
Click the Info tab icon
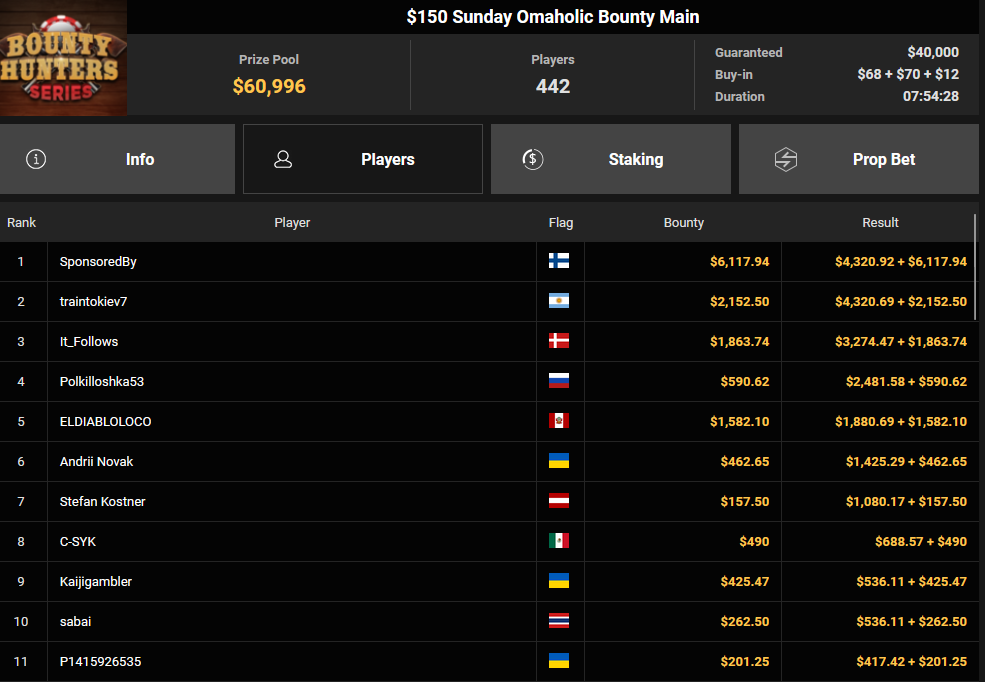click(x=36, y=159)
